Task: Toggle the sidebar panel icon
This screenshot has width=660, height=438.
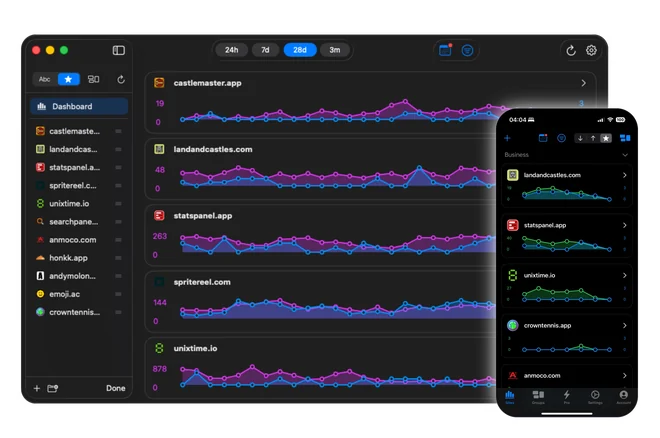Action: click(x=119, y=50)
